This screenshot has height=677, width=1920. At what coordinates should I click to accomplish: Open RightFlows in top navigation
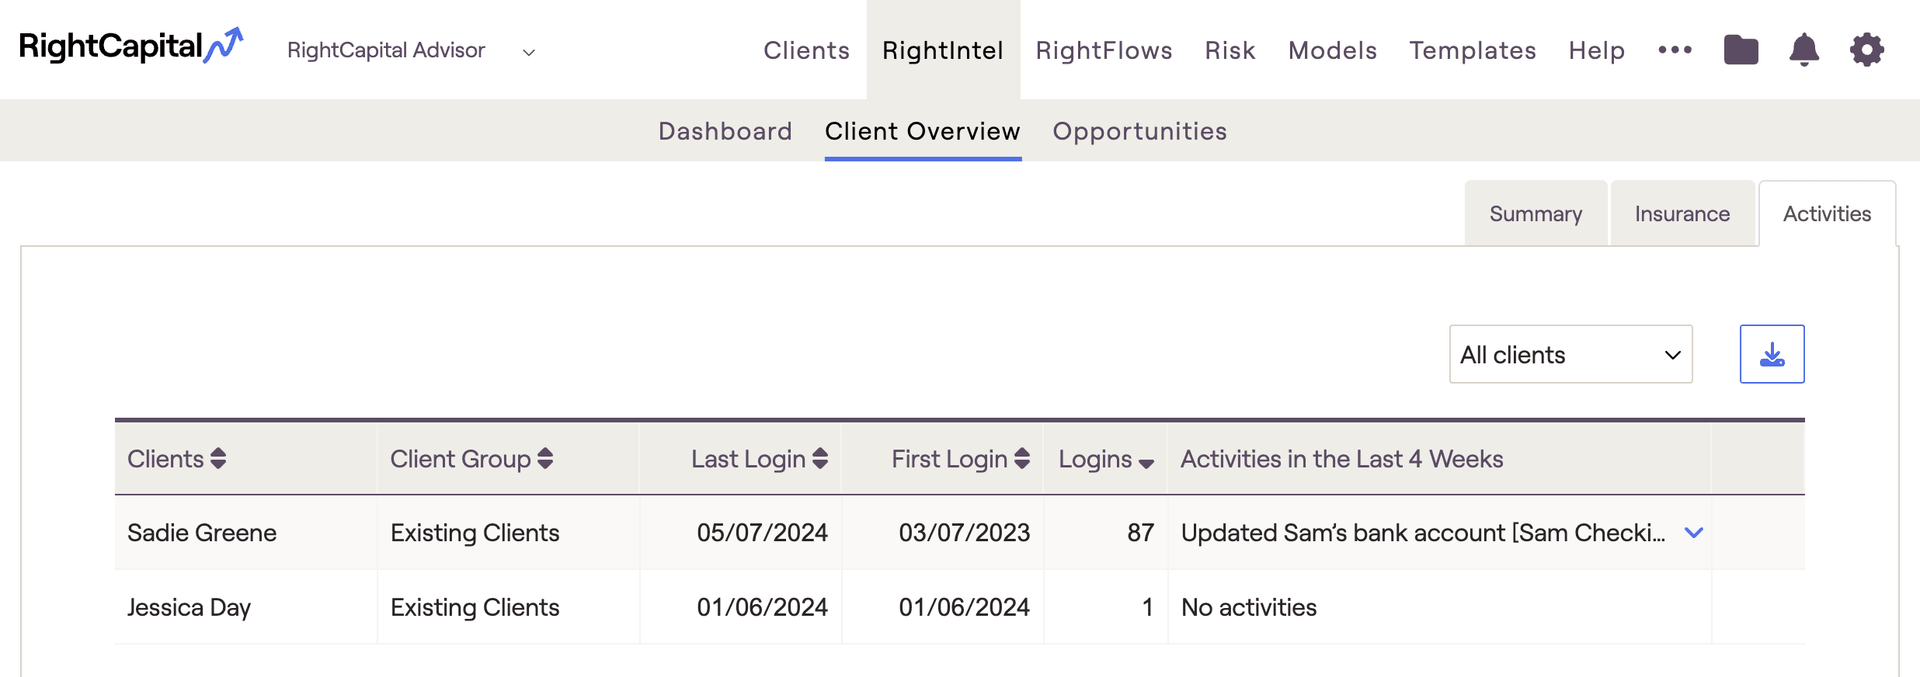[x=1104, y=50]
